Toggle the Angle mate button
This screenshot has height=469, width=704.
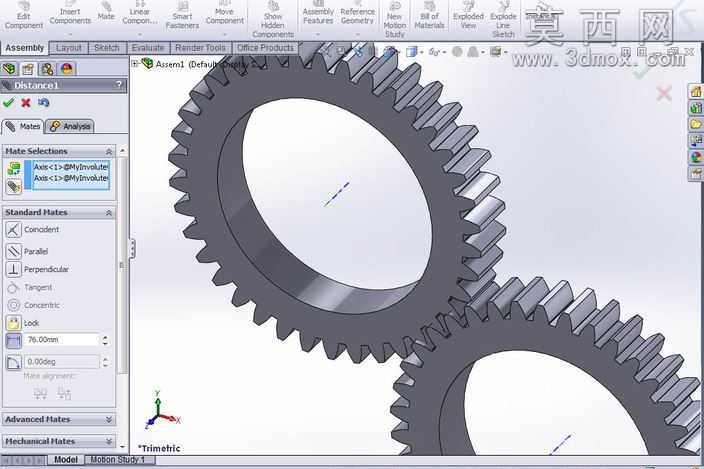coord(13,362)
